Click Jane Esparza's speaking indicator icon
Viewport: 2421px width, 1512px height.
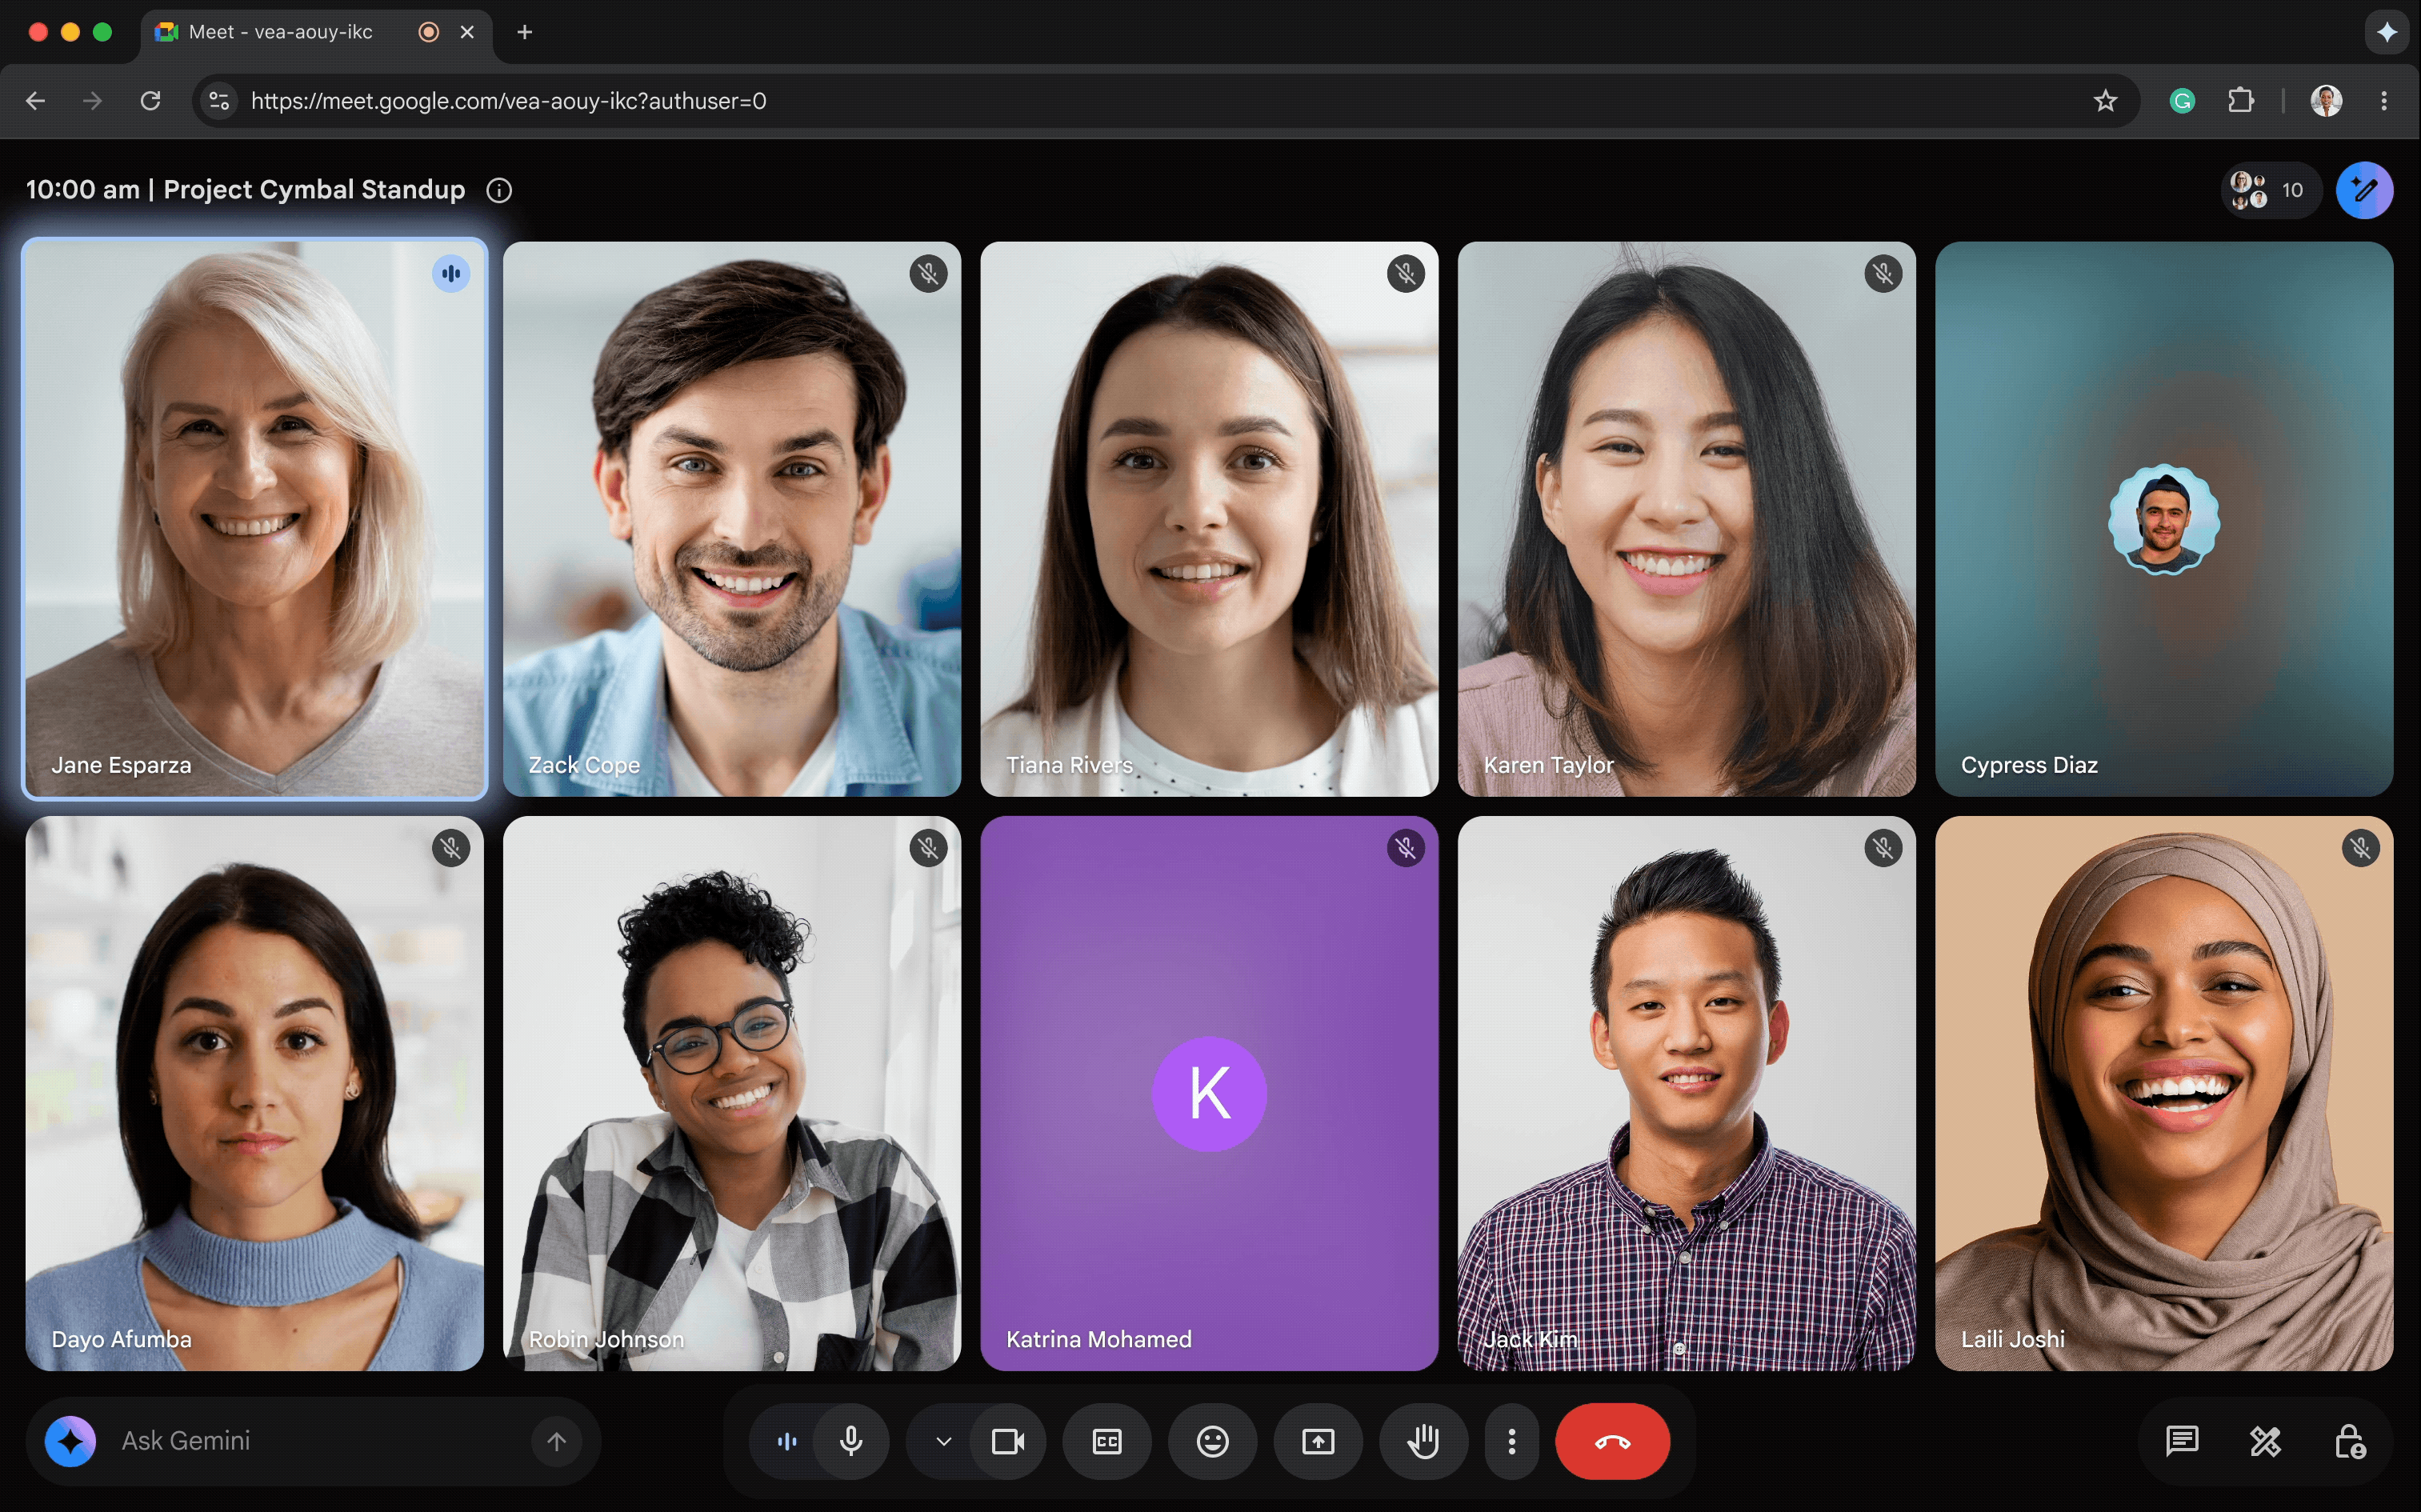[451, 273]
